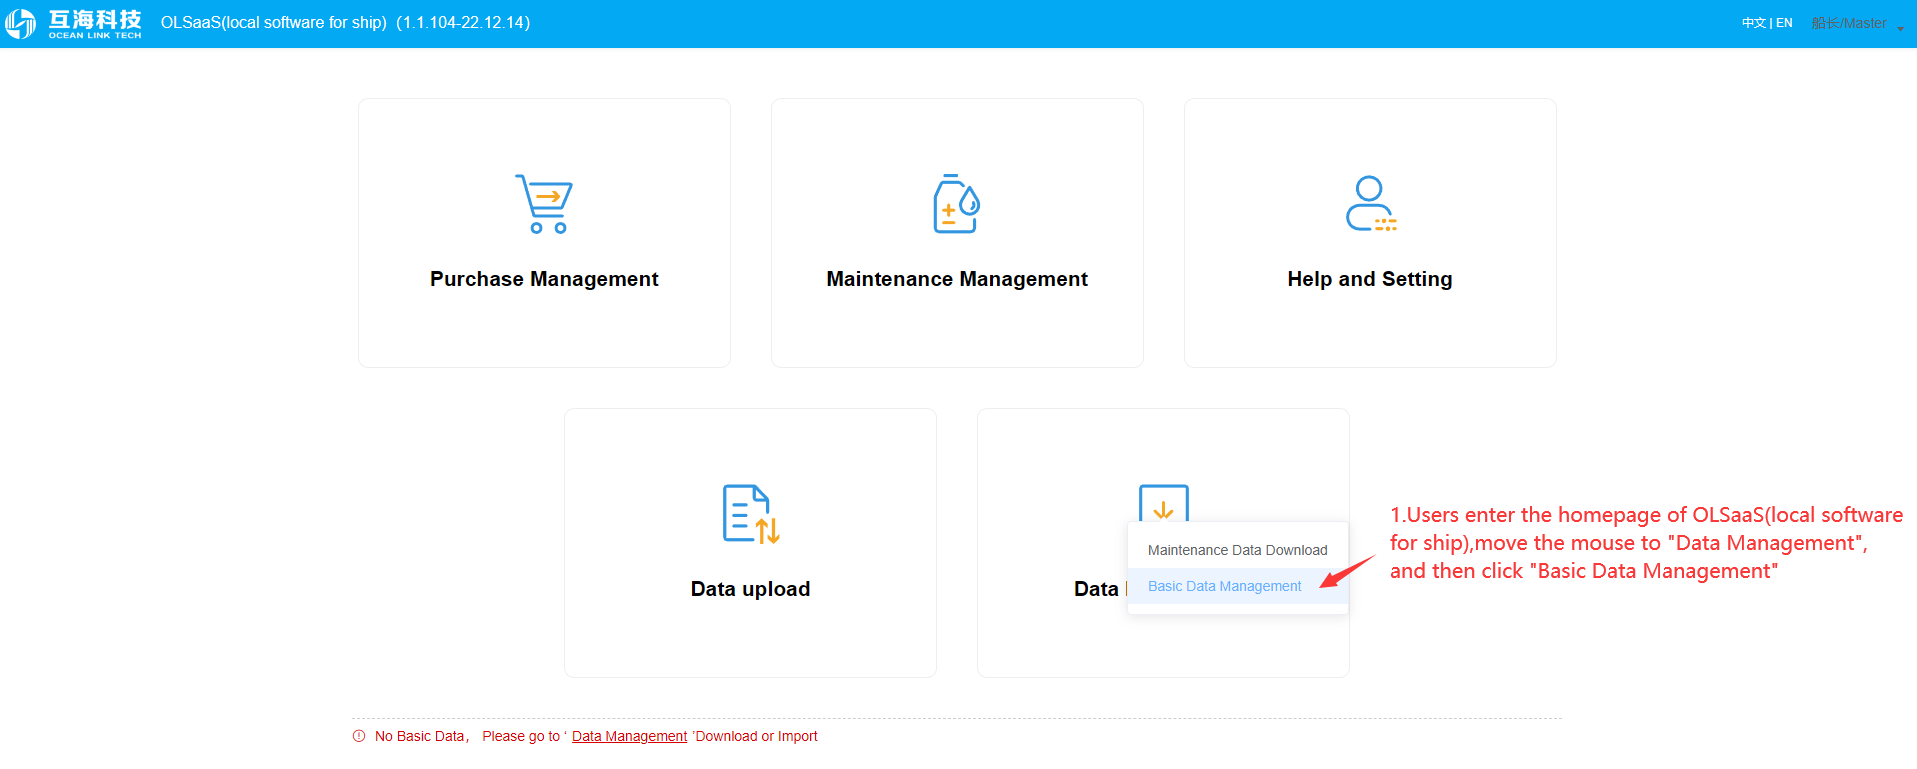The image size is (1917, 769).
Task: Click the red warning icon before No Basic Data
Action: click(x=359, y=736)
